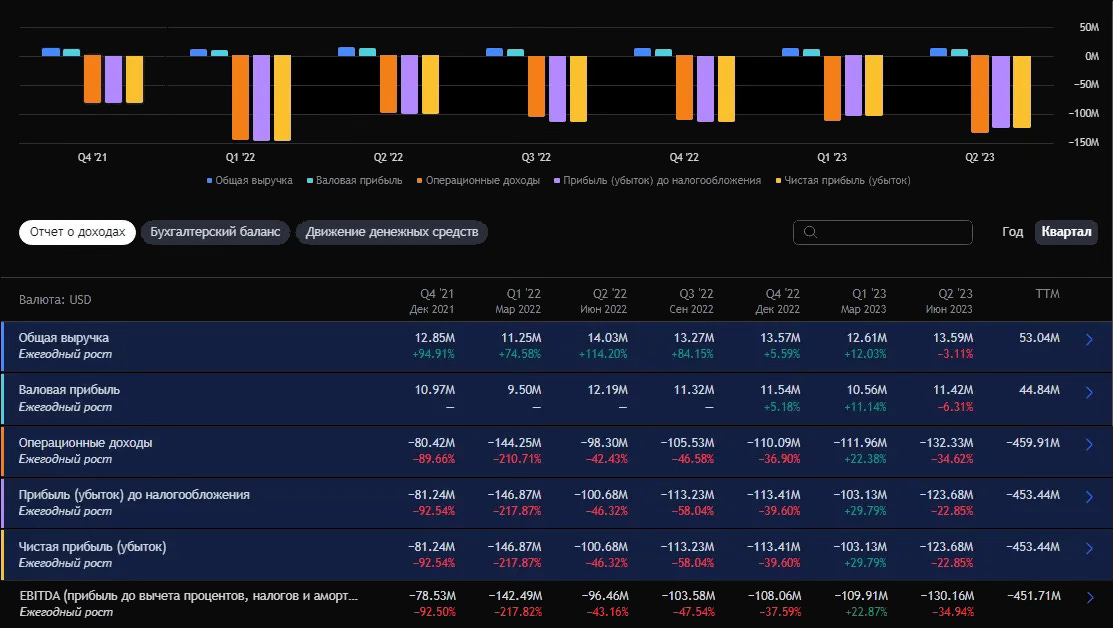The image size is (1113, 628).
Task: Open the Отчет о доходах tab
Action: tap(77, 232)
